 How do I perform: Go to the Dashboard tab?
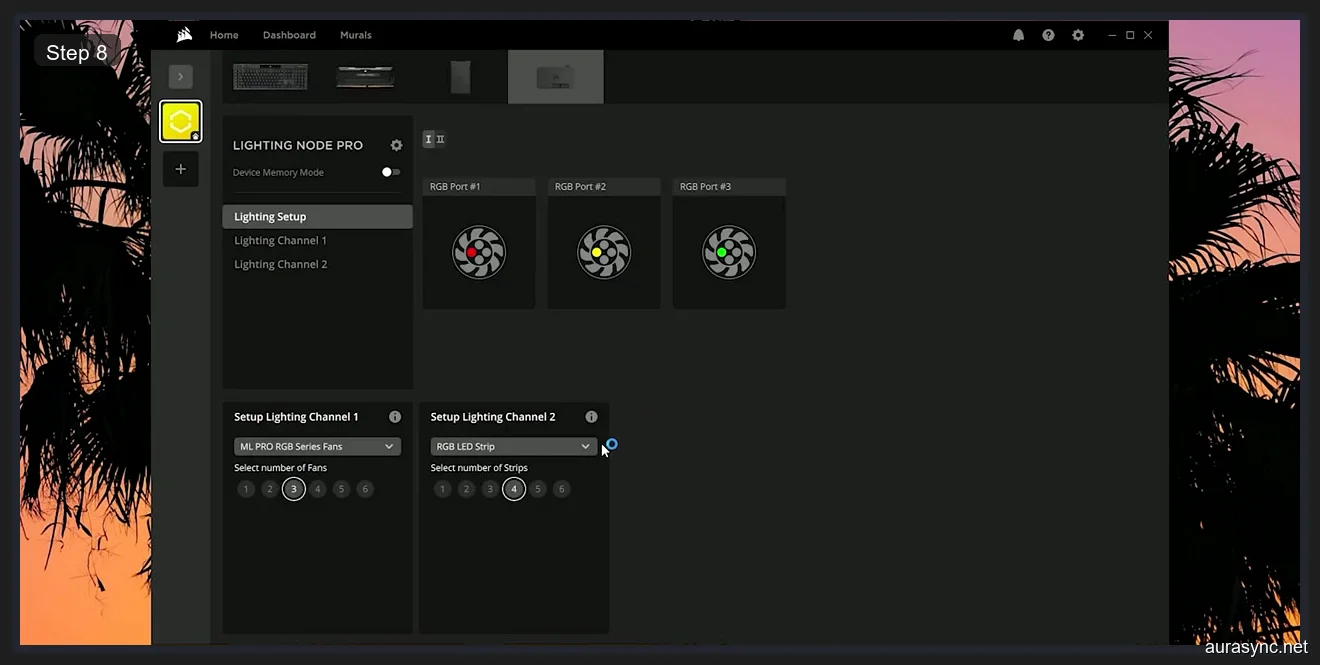coord(289,34)
